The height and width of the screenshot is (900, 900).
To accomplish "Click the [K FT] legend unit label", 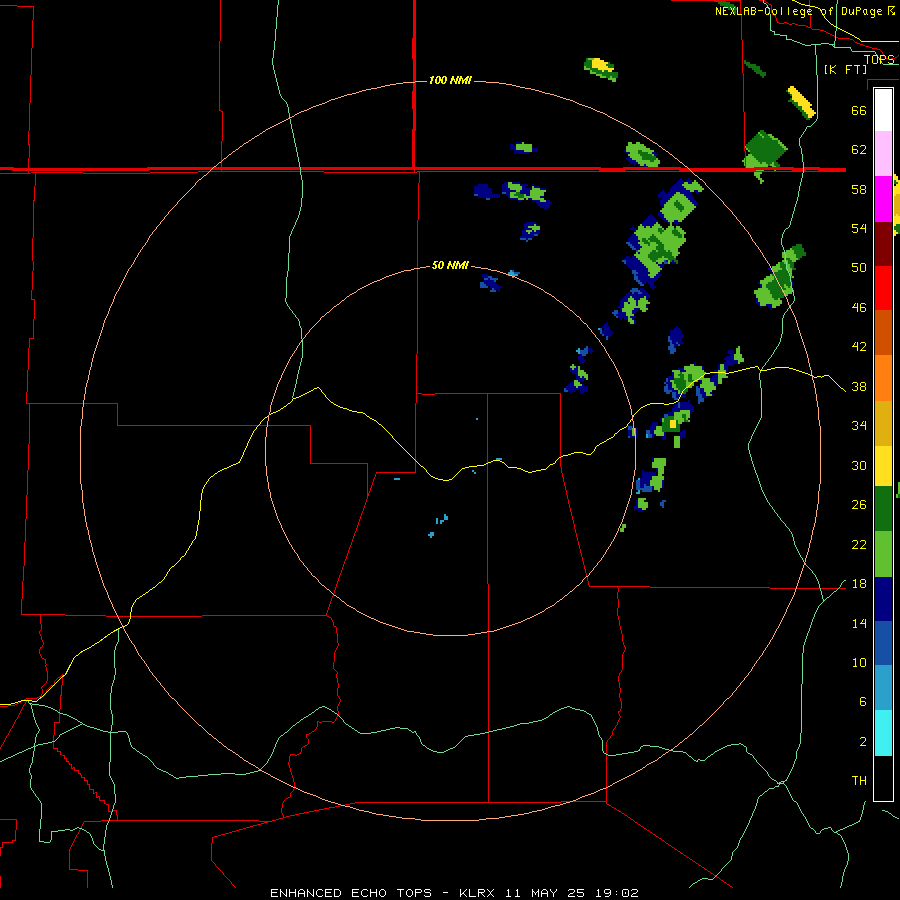I will tap(845, 69).
